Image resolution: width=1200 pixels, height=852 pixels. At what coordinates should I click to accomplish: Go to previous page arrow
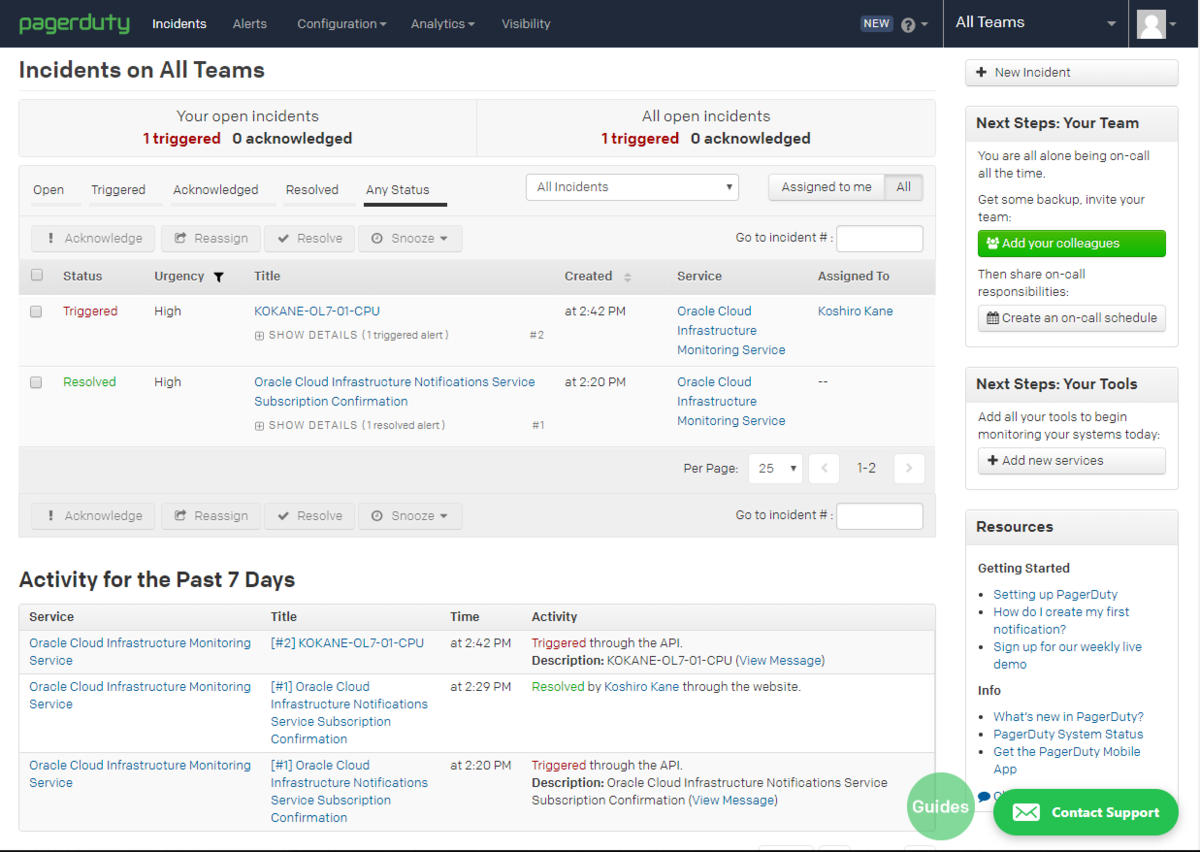point(824,468)
